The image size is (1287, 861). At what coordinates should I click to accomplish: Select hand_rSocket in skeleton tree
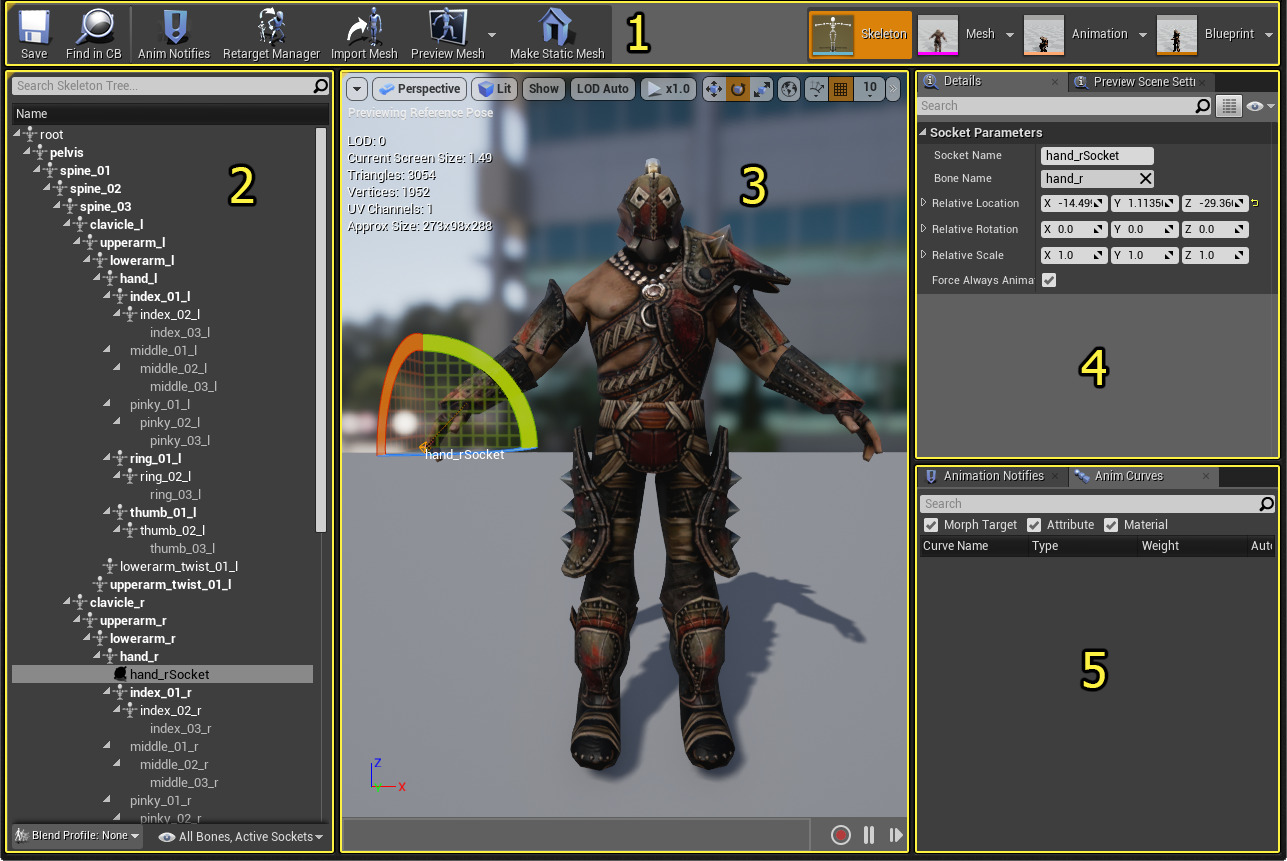click(x=169, y=675)
